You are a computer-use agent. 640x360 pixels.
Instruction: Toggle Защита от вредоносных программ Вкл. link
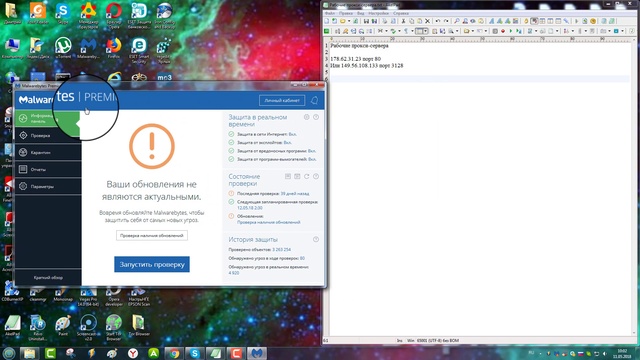click(312, 151)
